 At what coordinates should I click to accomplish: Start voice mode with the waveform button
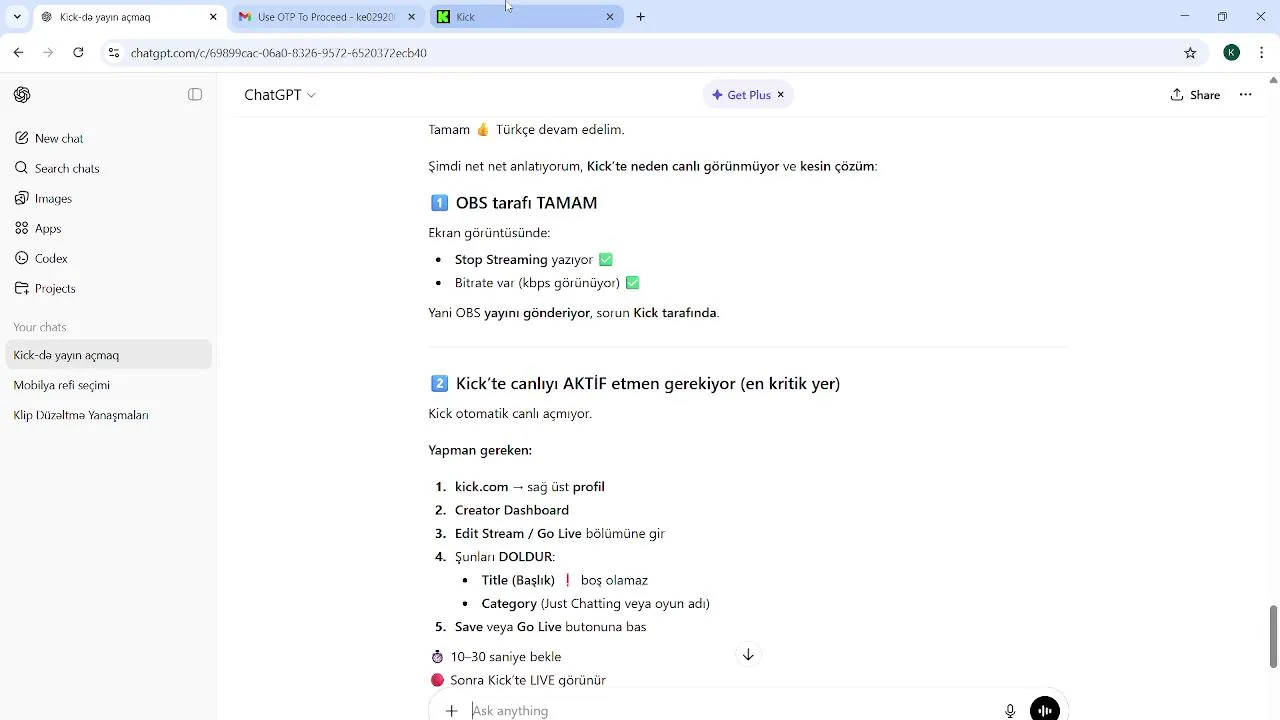click(1045, 710)
